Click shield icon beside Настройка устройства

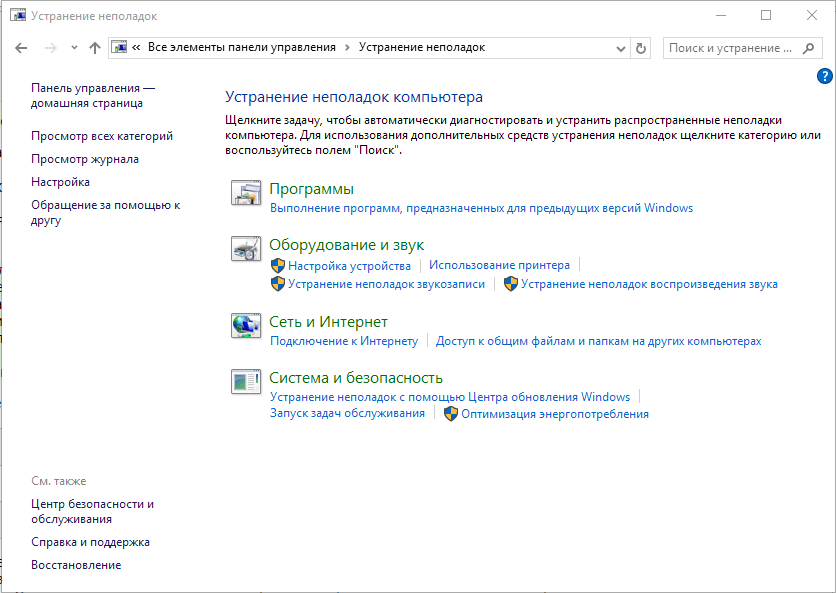[278, 266]
